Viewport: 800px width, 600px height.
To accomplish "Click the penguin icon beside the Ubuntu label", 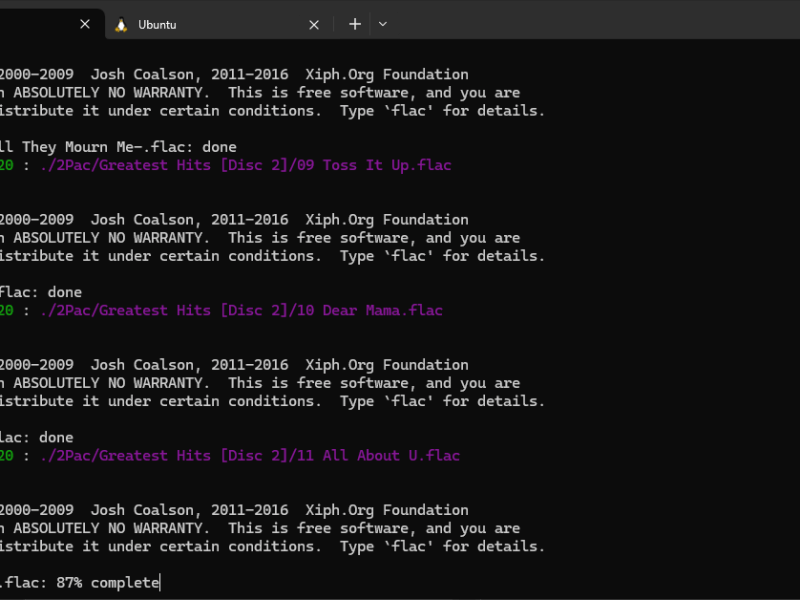I will pyautogui.click(x=122, y=24).
